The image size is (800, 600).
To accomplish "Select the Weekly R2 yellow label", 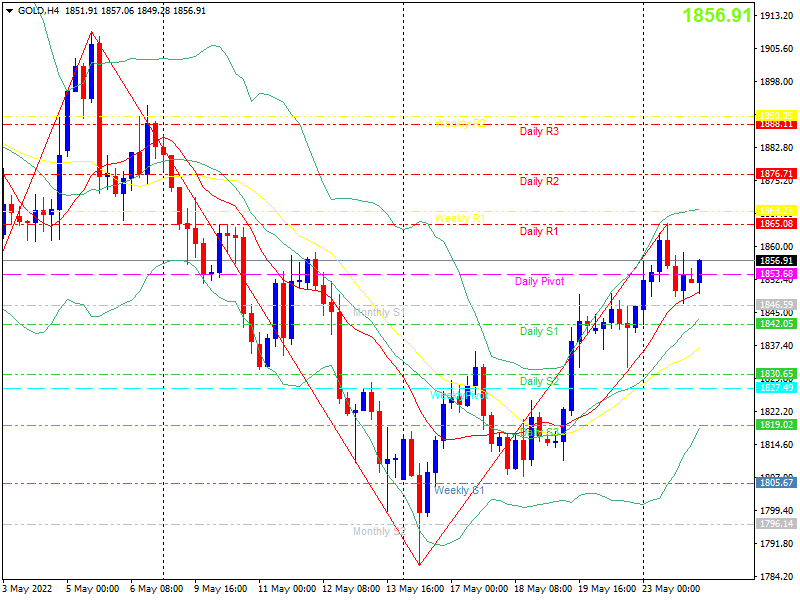I will click(460, 123).
